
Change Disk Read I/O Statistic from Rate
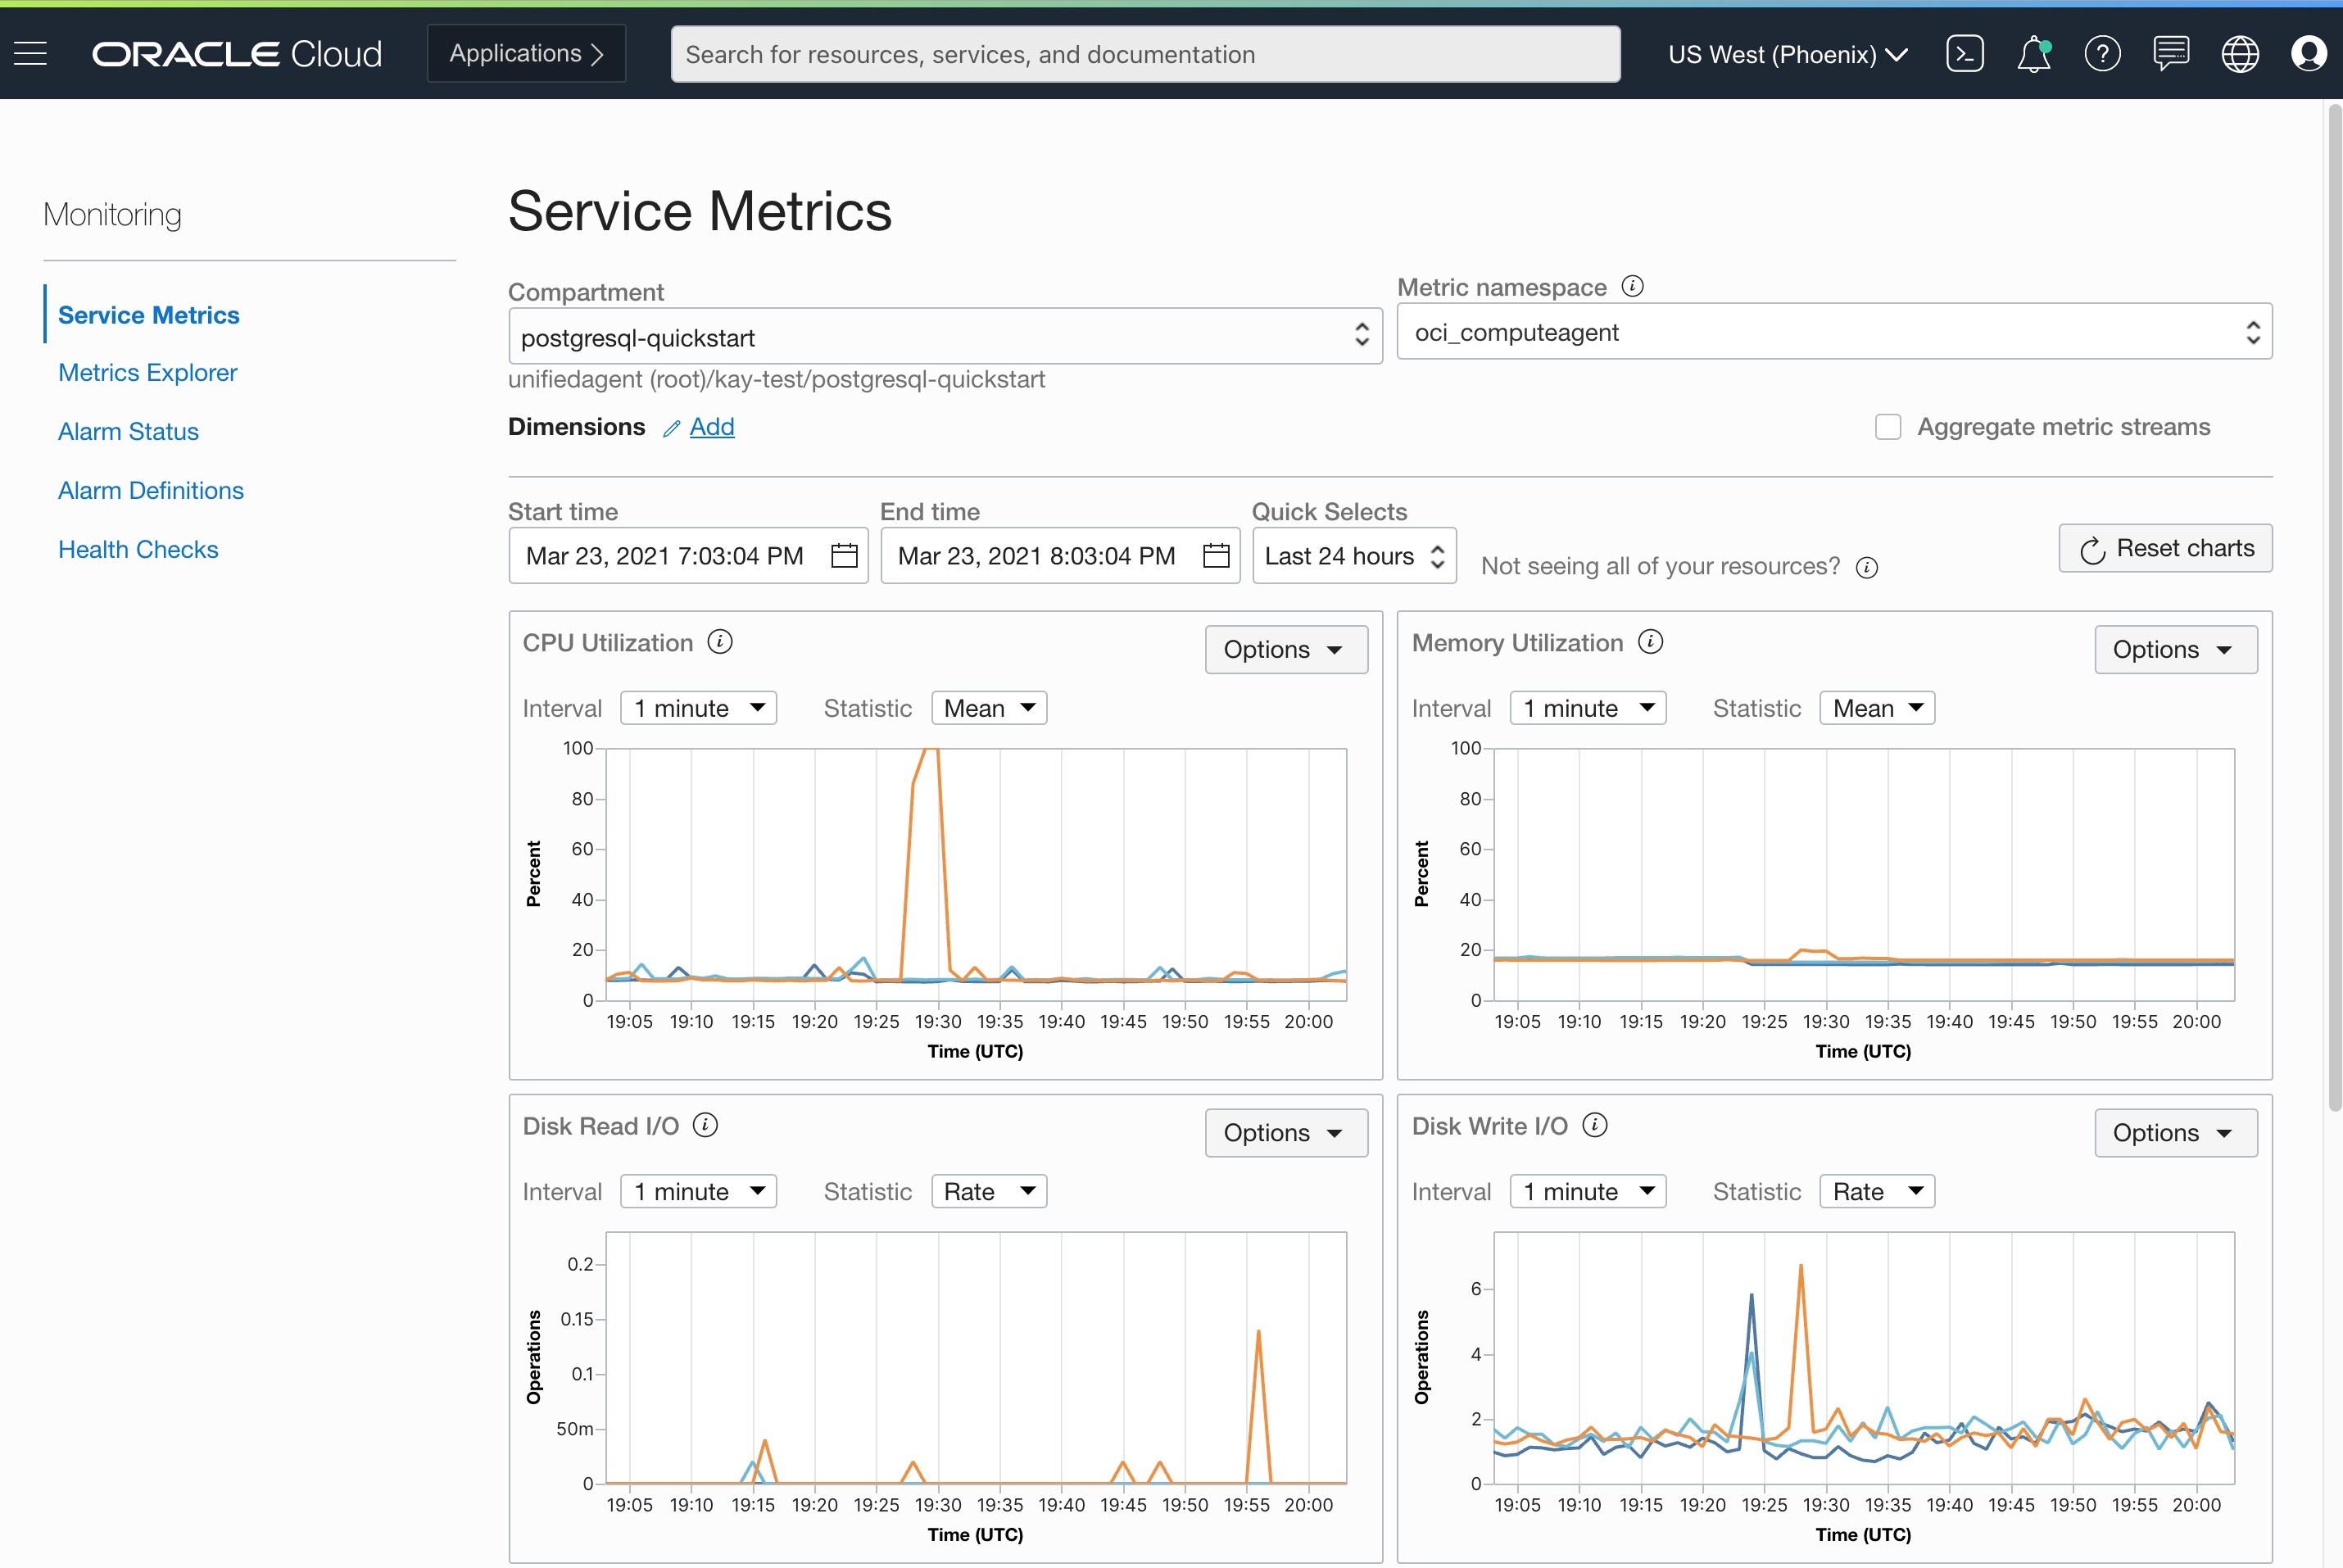[988, 1191]
